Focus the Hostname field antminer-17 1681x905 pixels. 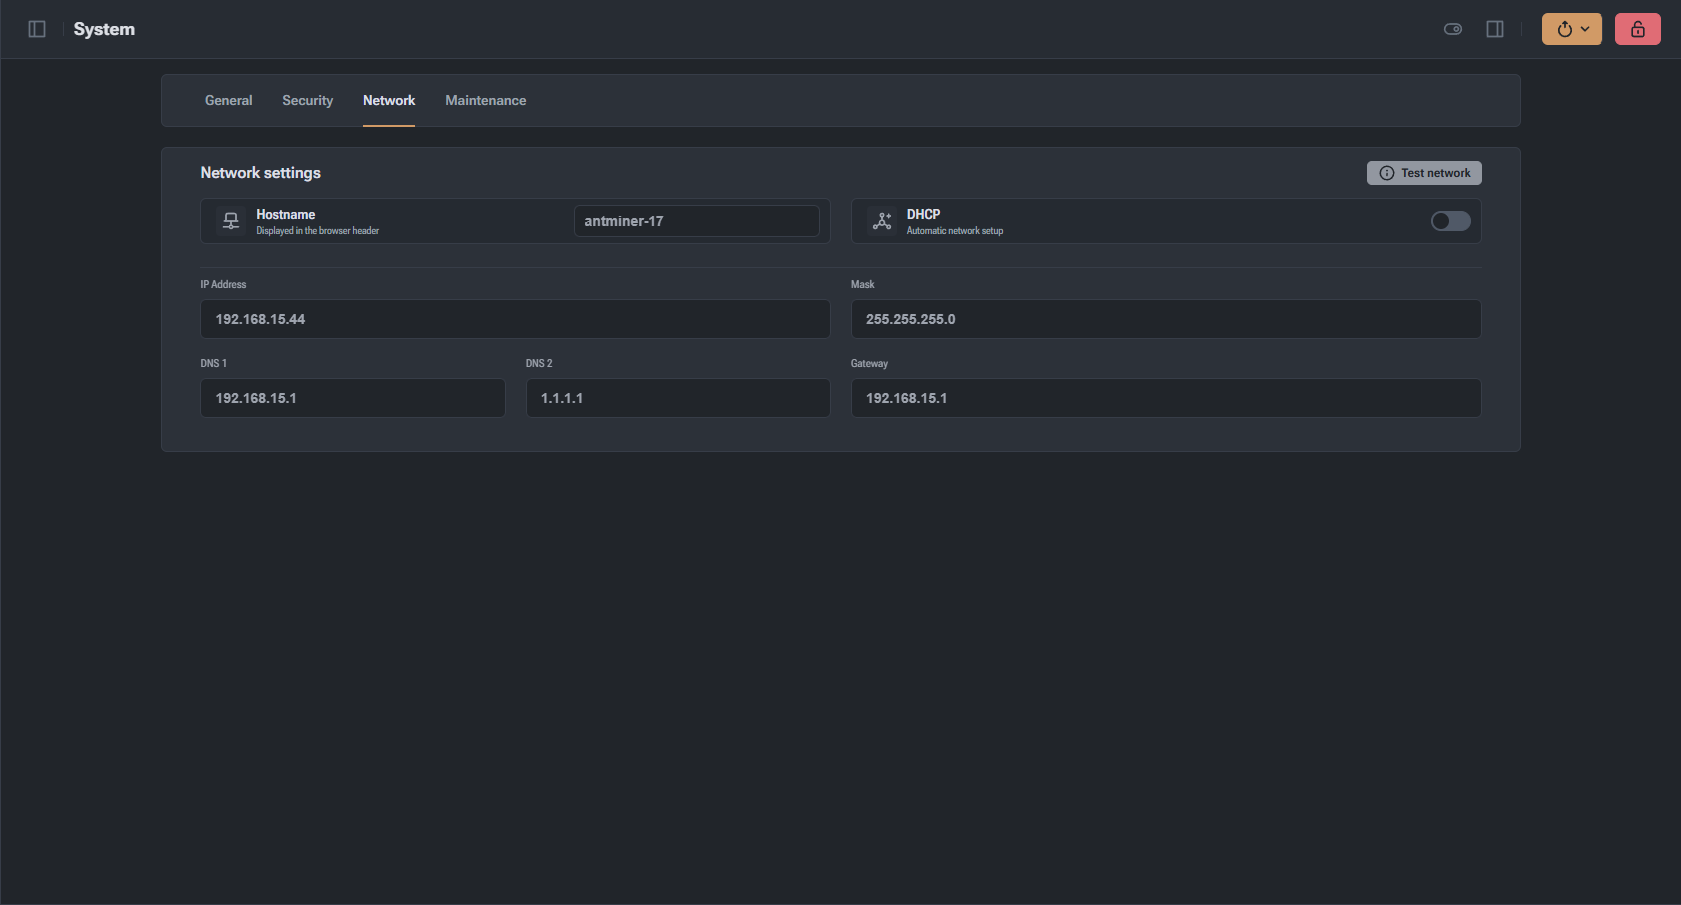(x=696, y=221)
